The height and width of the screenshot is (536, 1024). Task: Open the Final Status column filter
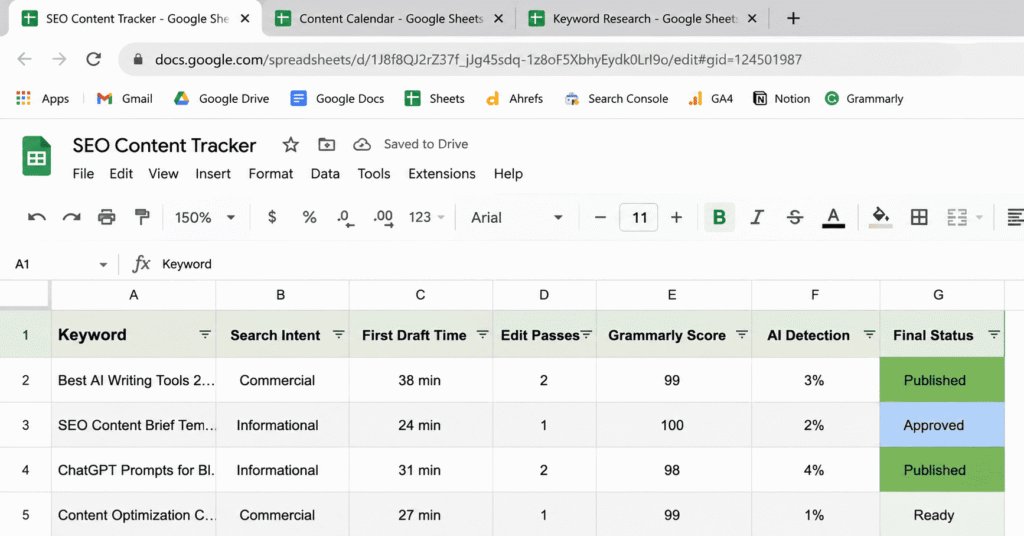pos(993,334)
